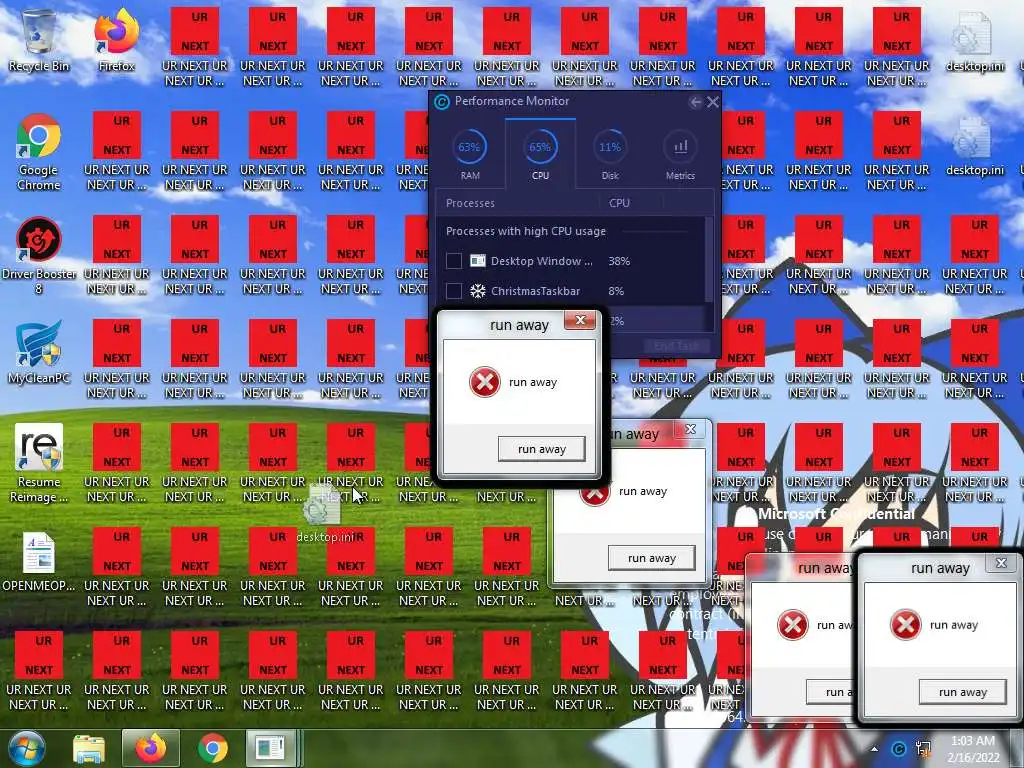Switch to Firefox from the taskbar
This screenshot has height=768, width=1024.
151,748
